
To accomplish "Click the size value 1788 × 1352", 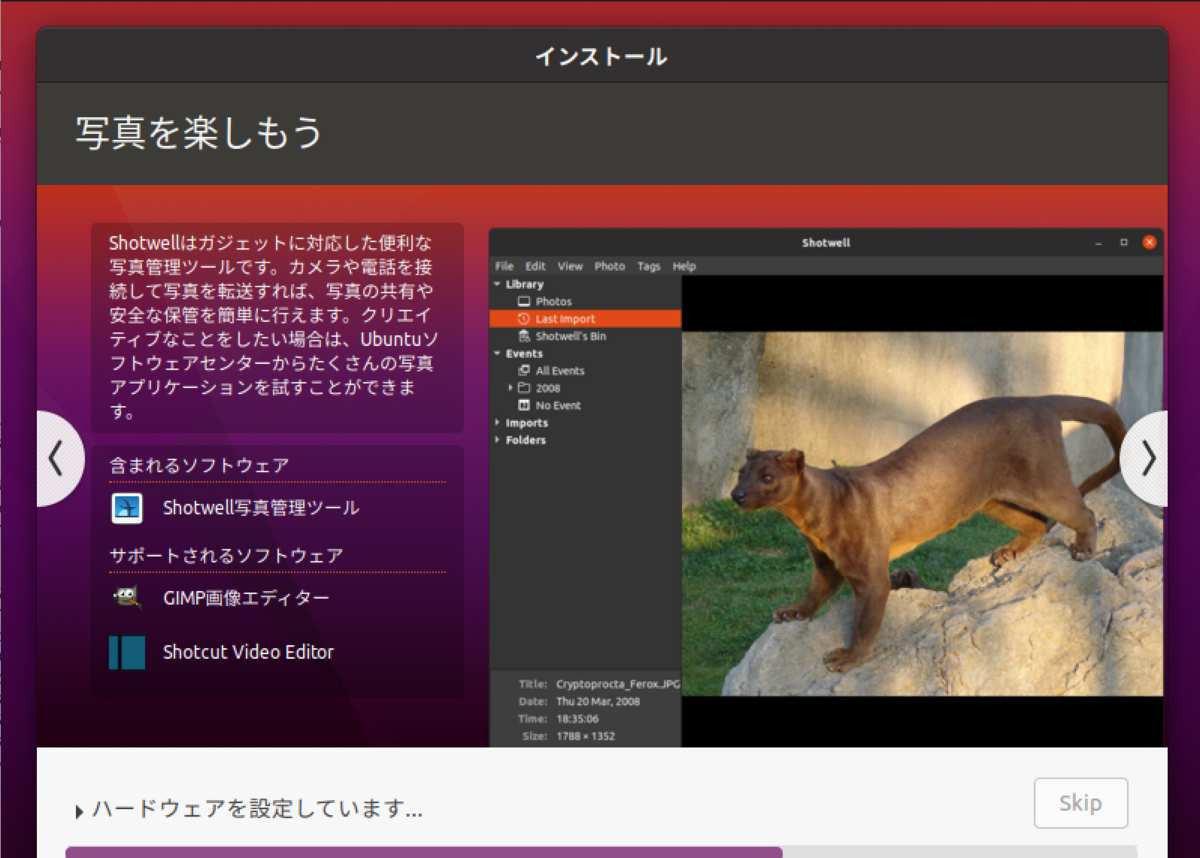I will pyautogui.click(x=585, y=736).
